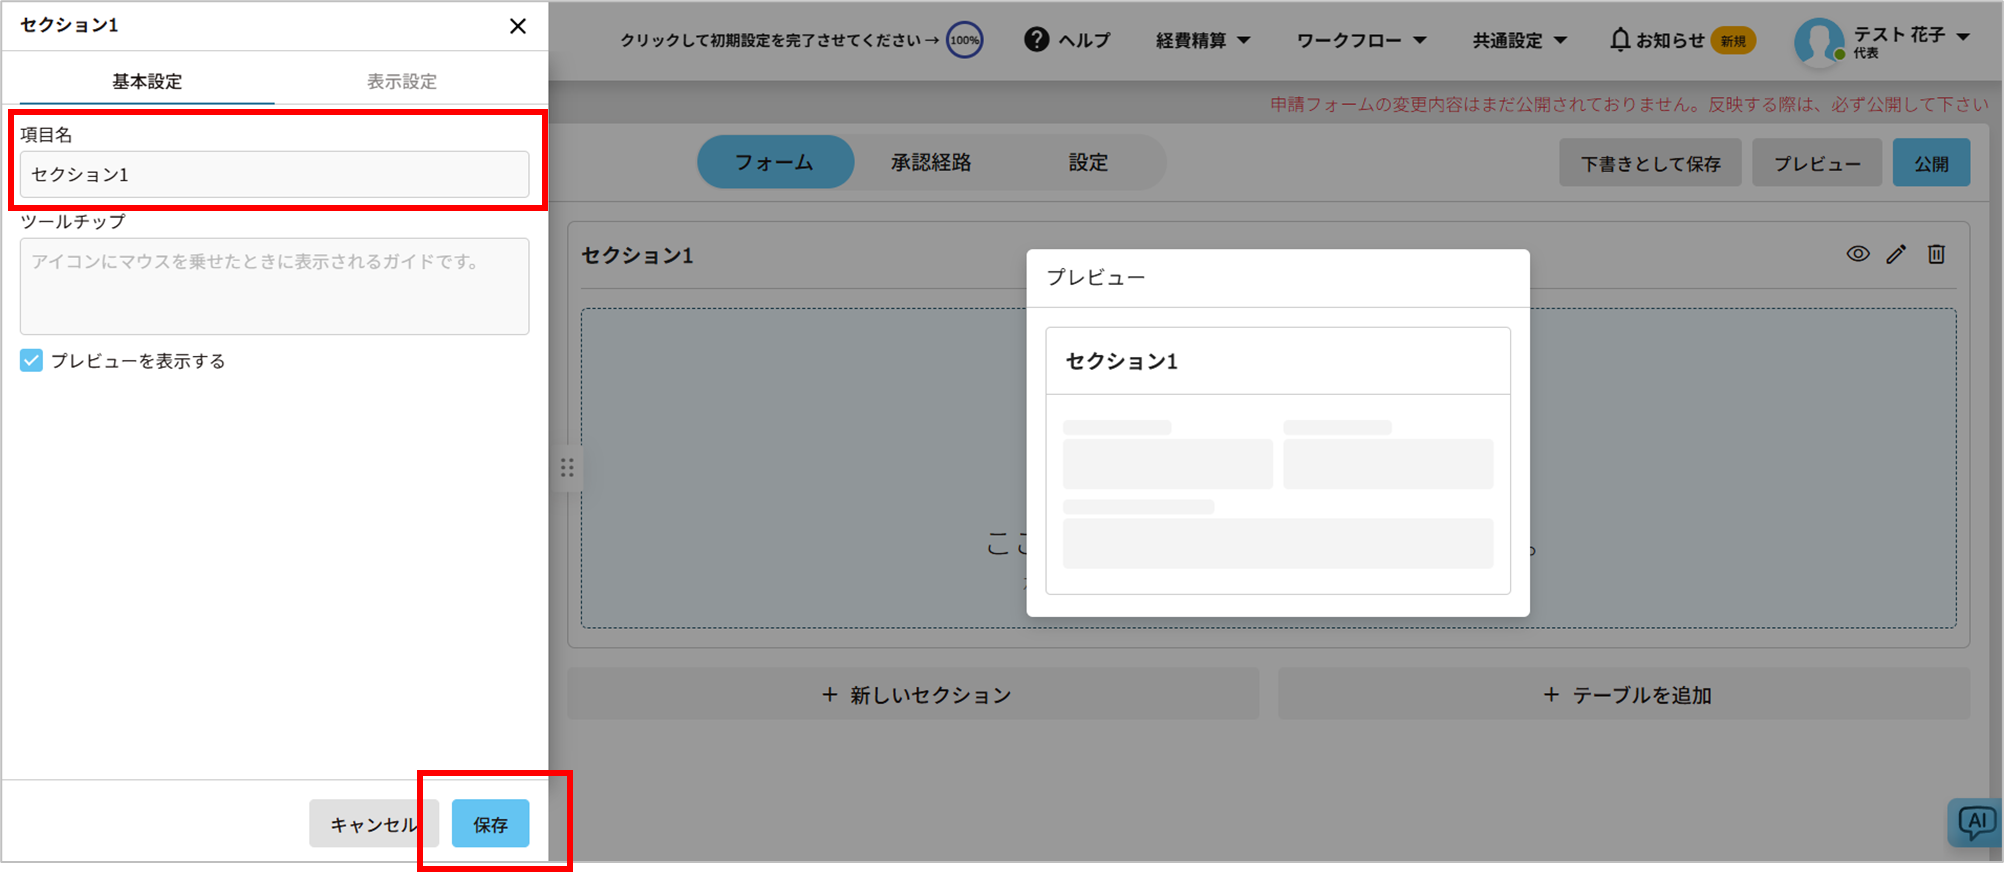Click the drag handle dots icon
Screen dimensions: 2004x872
567,468
